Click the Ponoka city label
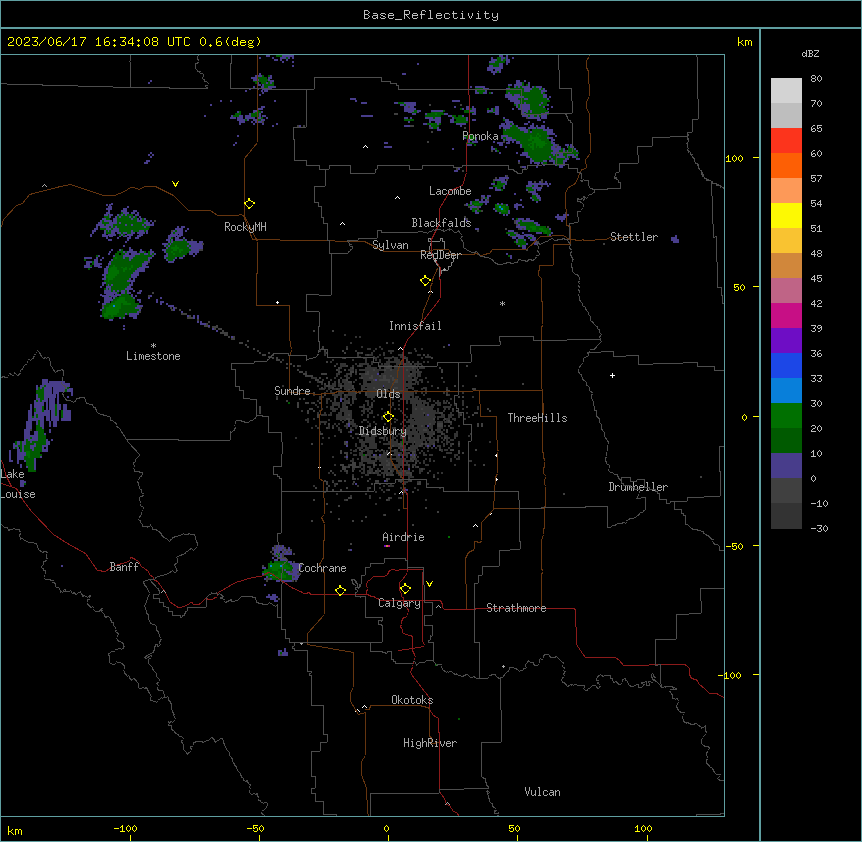Viewport: 862px width, 842px height. 480,136
